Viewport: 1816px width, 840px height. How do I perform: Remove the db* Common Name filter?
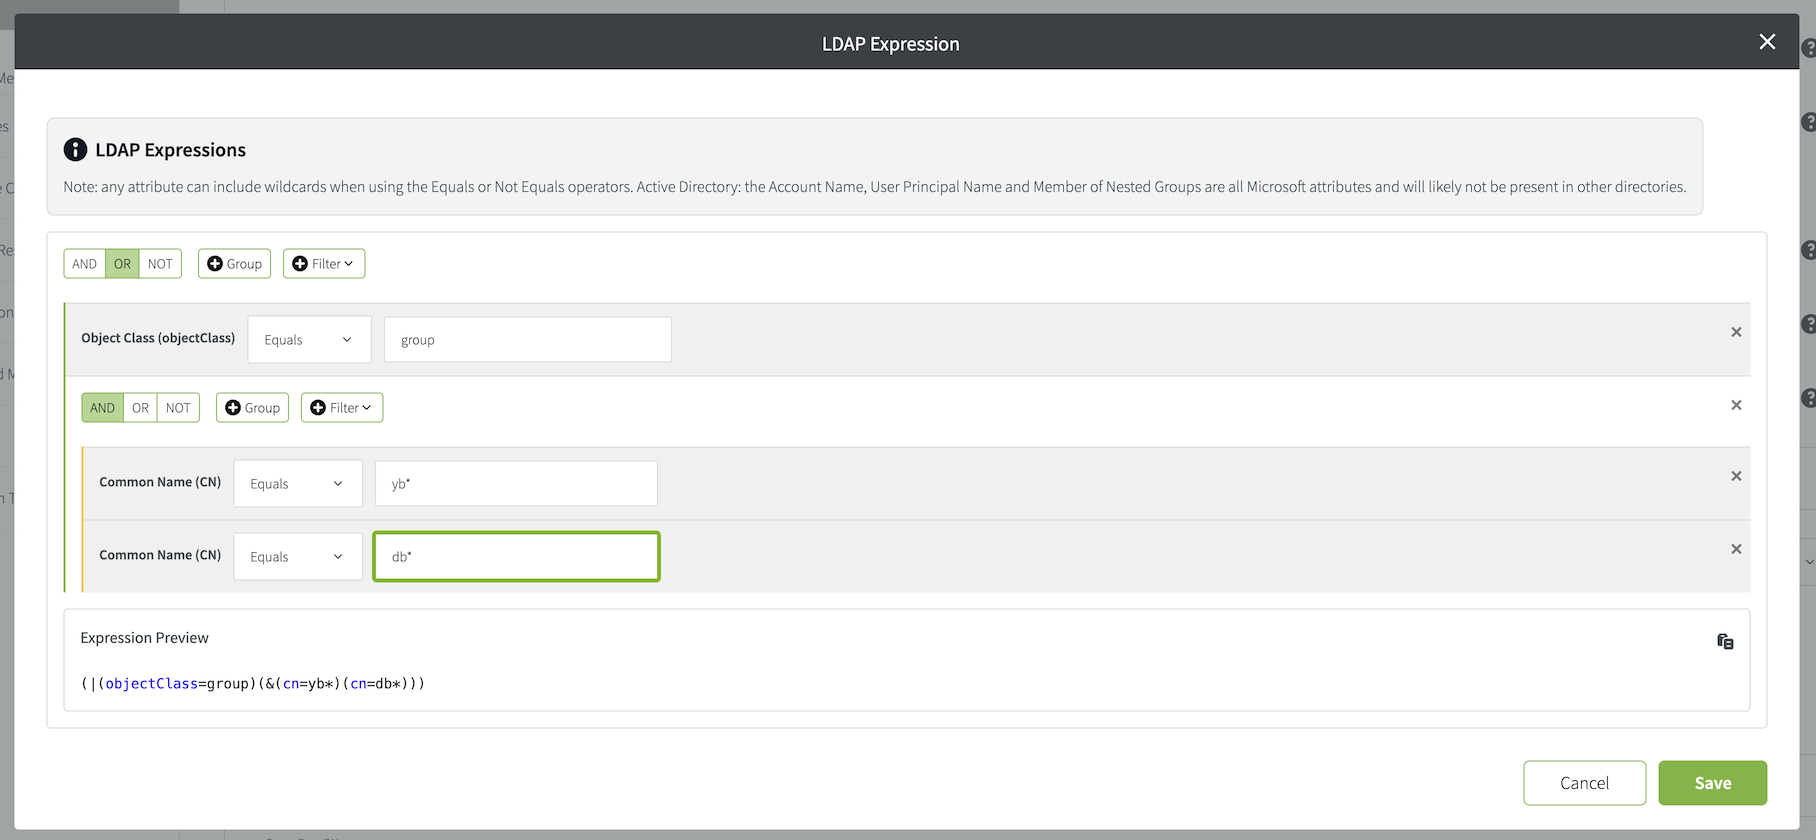(1736, 549)
